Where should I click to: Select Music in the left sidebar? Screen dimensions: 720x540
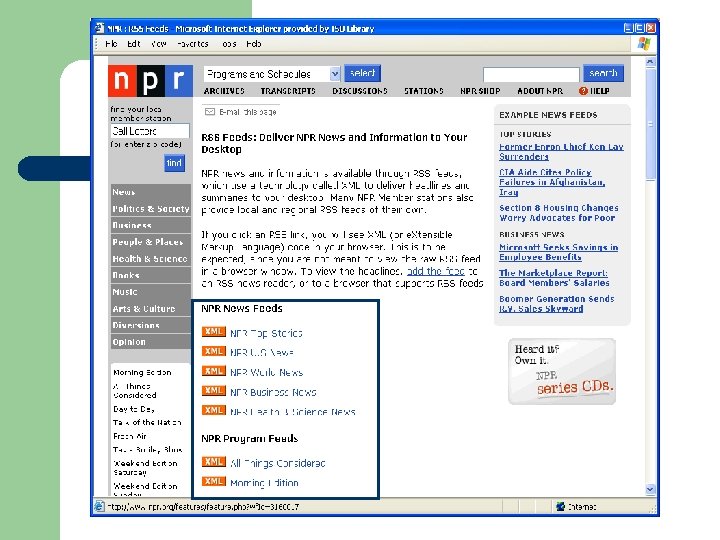[x=151, y=292]
